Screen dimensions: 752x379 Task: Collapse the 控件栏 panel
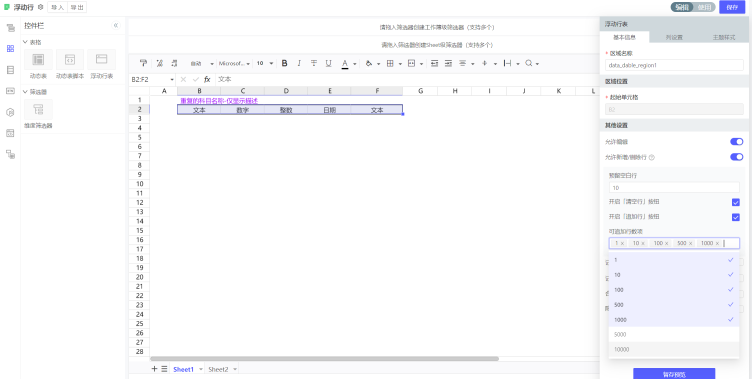tap(116, 25)
